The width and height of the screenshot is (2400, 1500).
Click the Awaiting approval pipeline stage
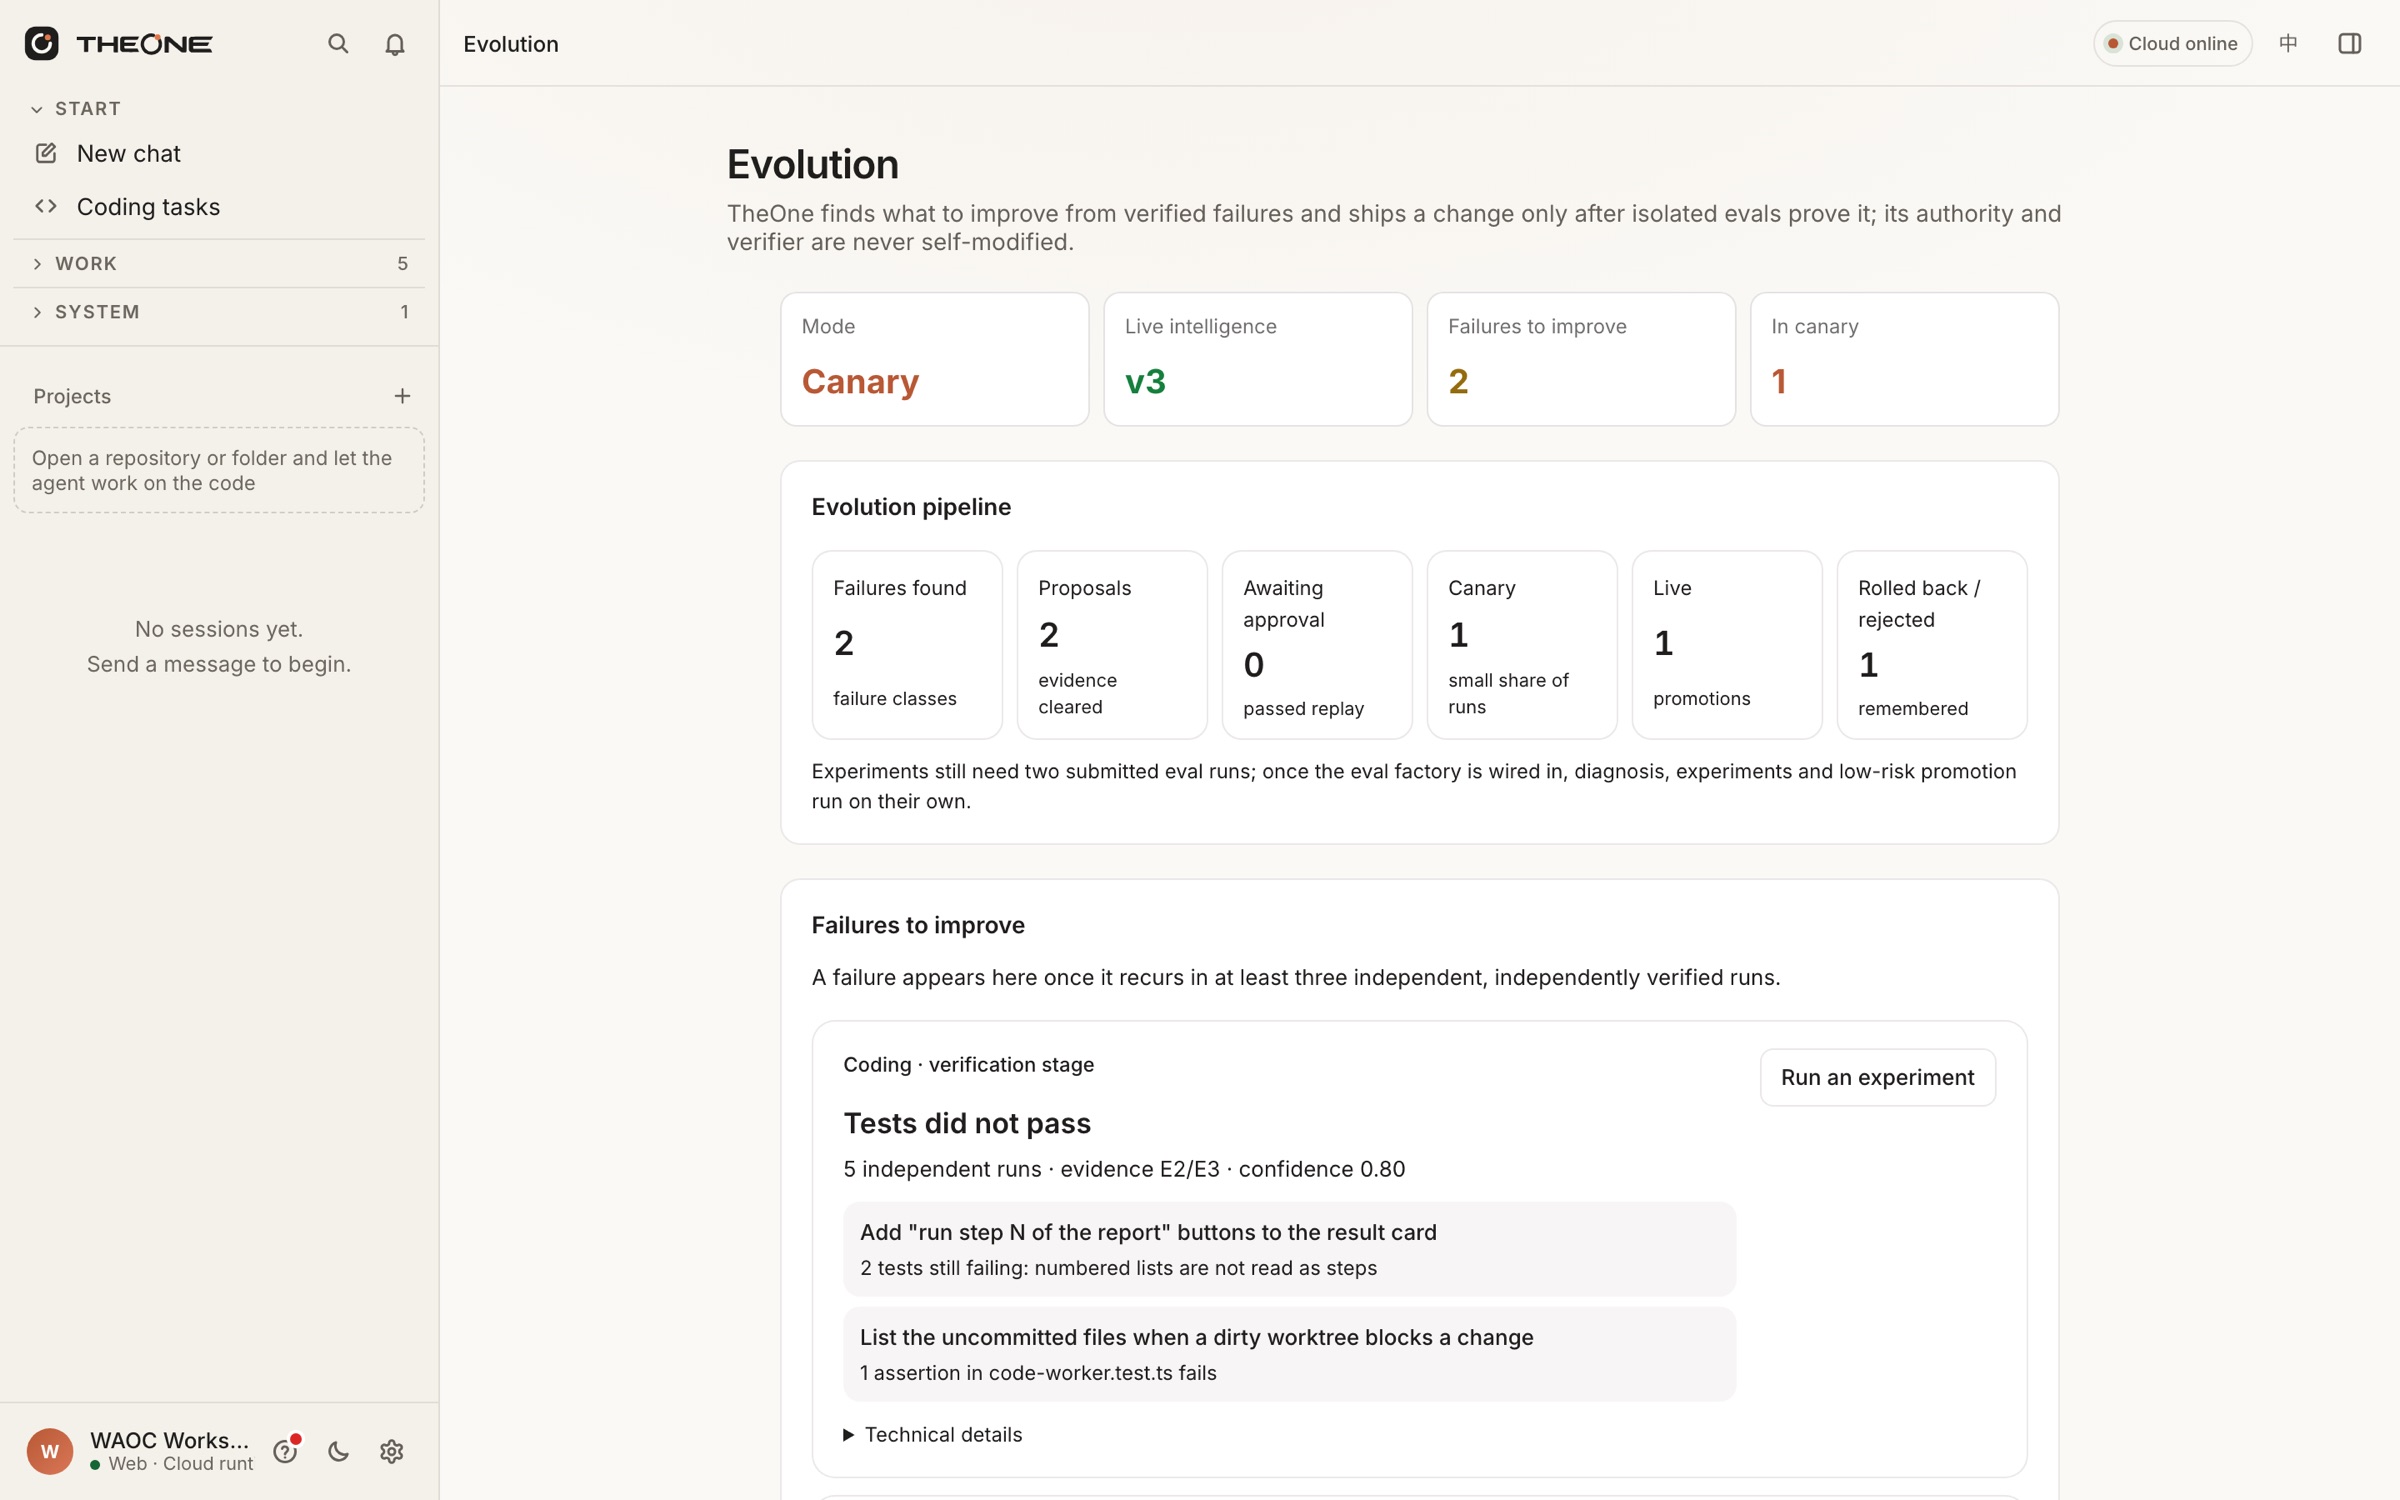[1317, 645]
